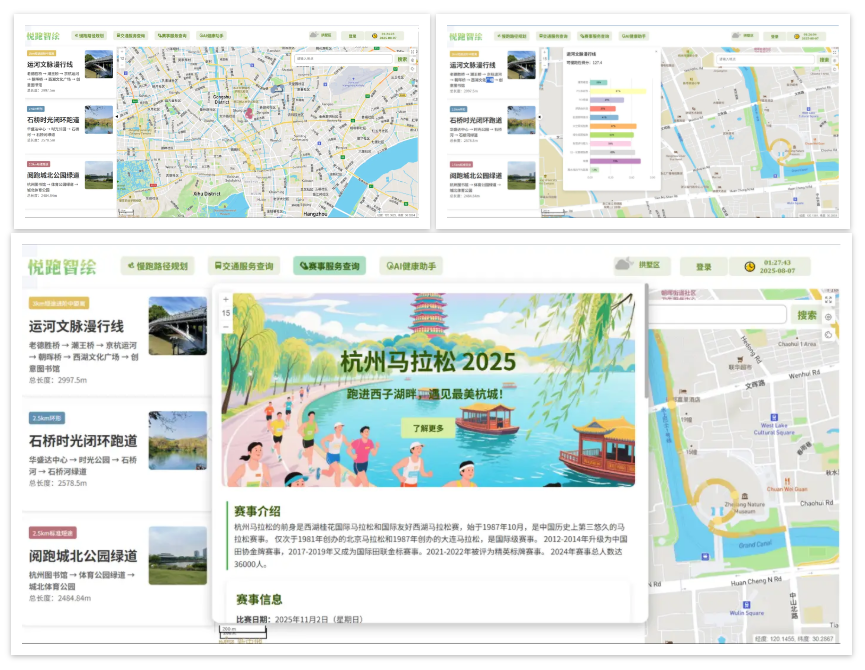Click 赛事信息 heading in popup
Viewport: 865px width, 670px height.
point(259,599)
